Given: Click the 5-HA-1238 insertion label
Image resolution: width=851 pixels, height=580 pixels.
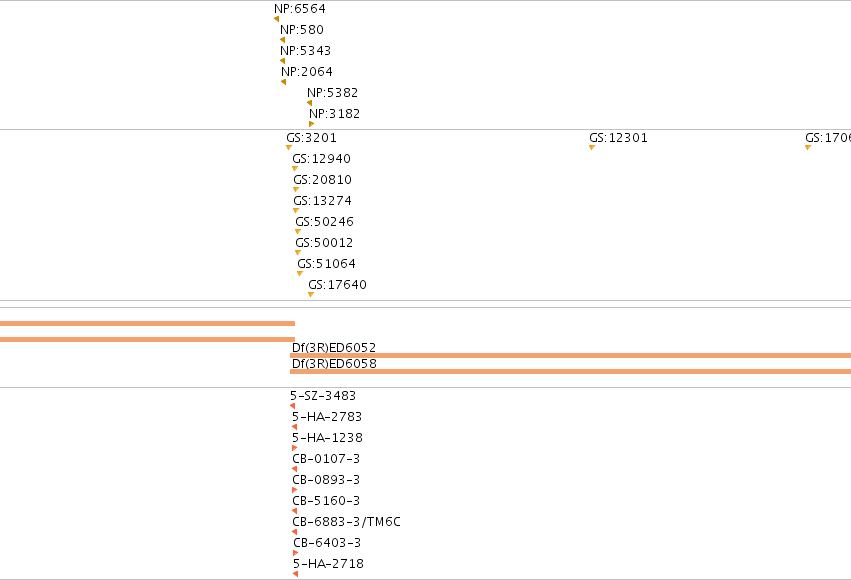Looking at the screenshot, I should (x=327, y=438).
